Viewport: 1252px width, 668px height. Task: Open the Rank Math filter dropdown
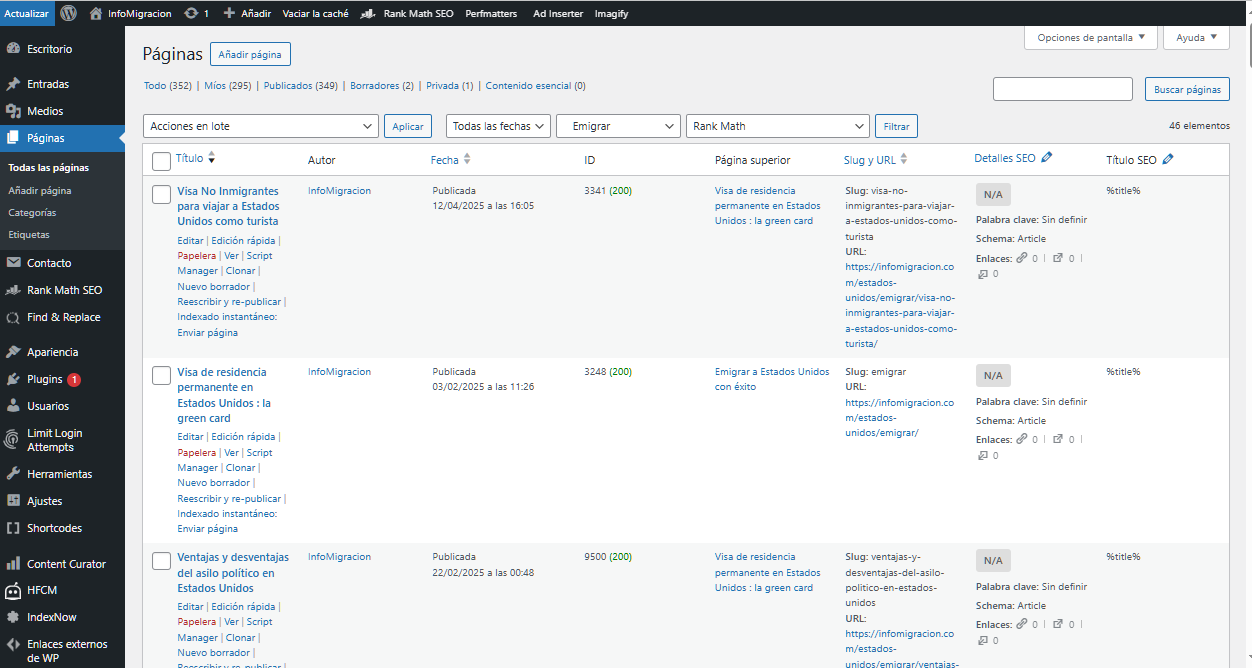tap(777, 126)
